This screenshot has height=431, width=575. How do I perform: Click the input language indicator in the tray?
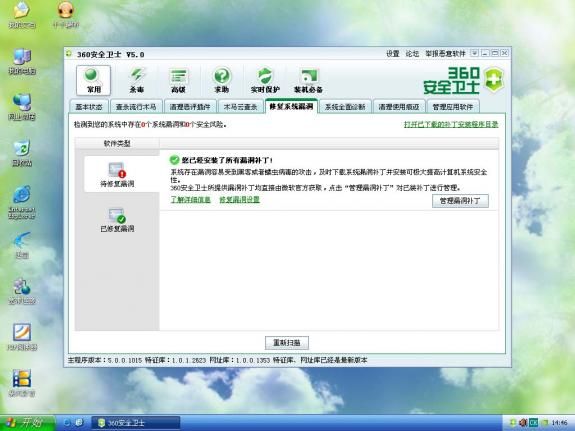(534, 423)
